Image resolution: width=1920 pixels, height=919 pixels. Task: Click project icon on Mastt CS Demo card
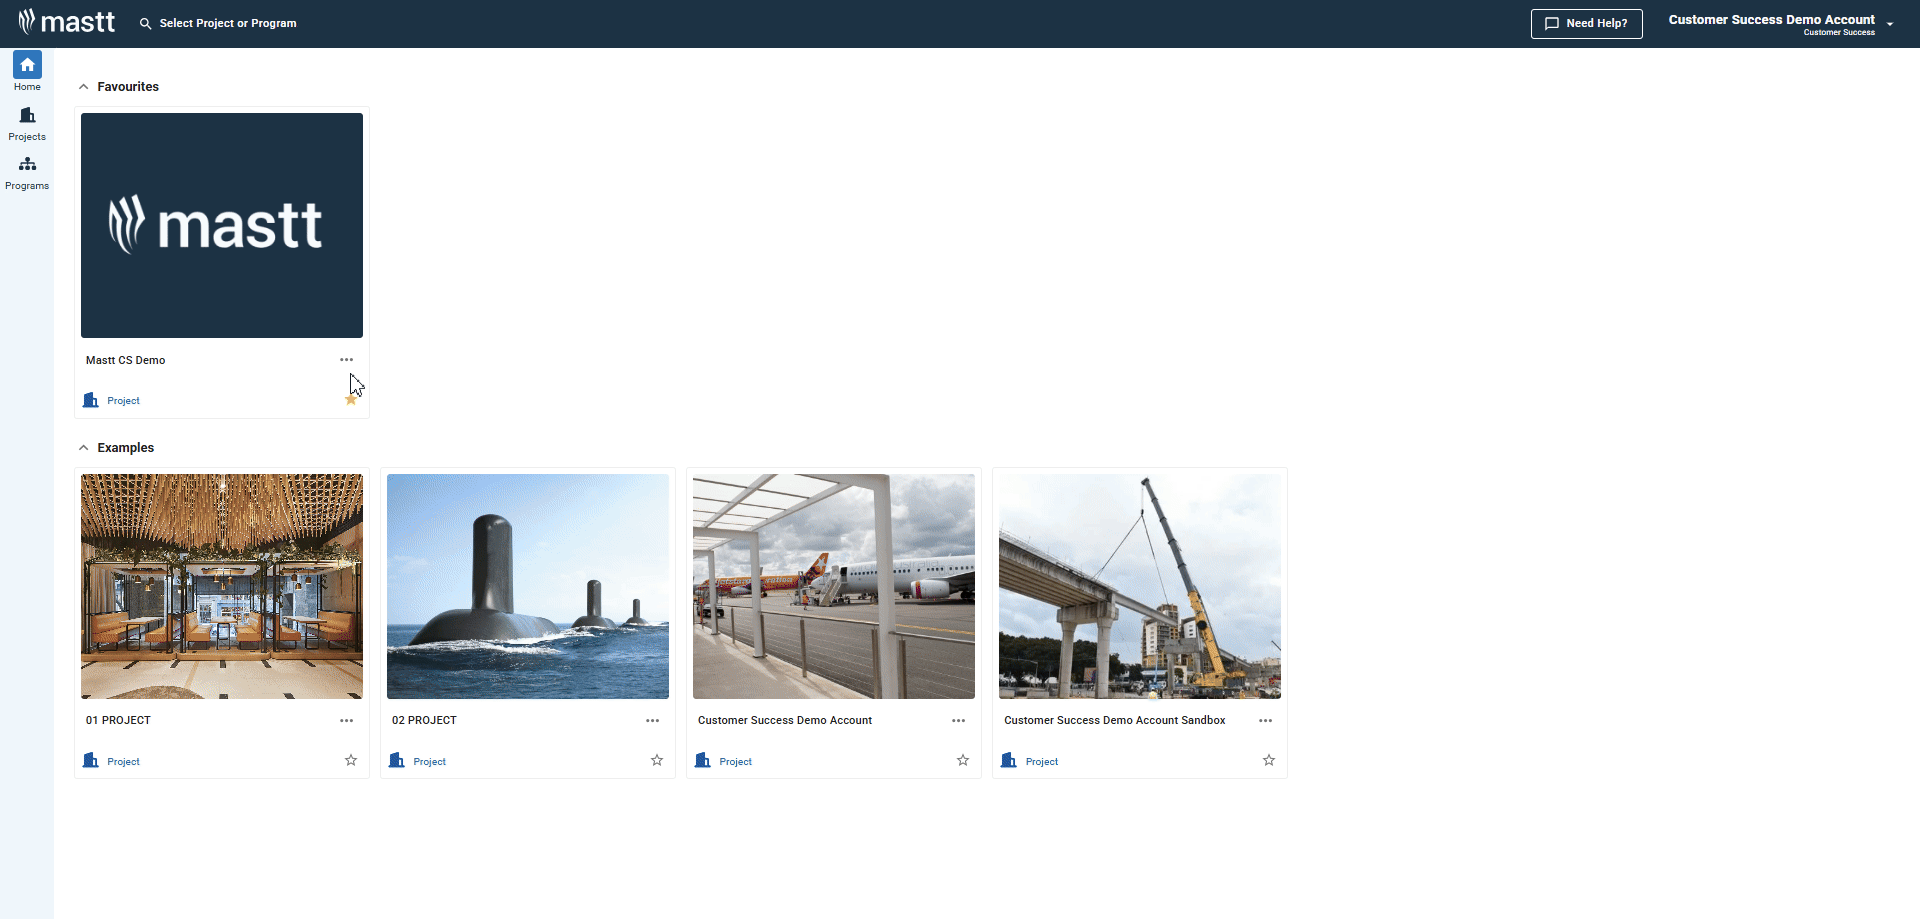click(x=91, y=400)
